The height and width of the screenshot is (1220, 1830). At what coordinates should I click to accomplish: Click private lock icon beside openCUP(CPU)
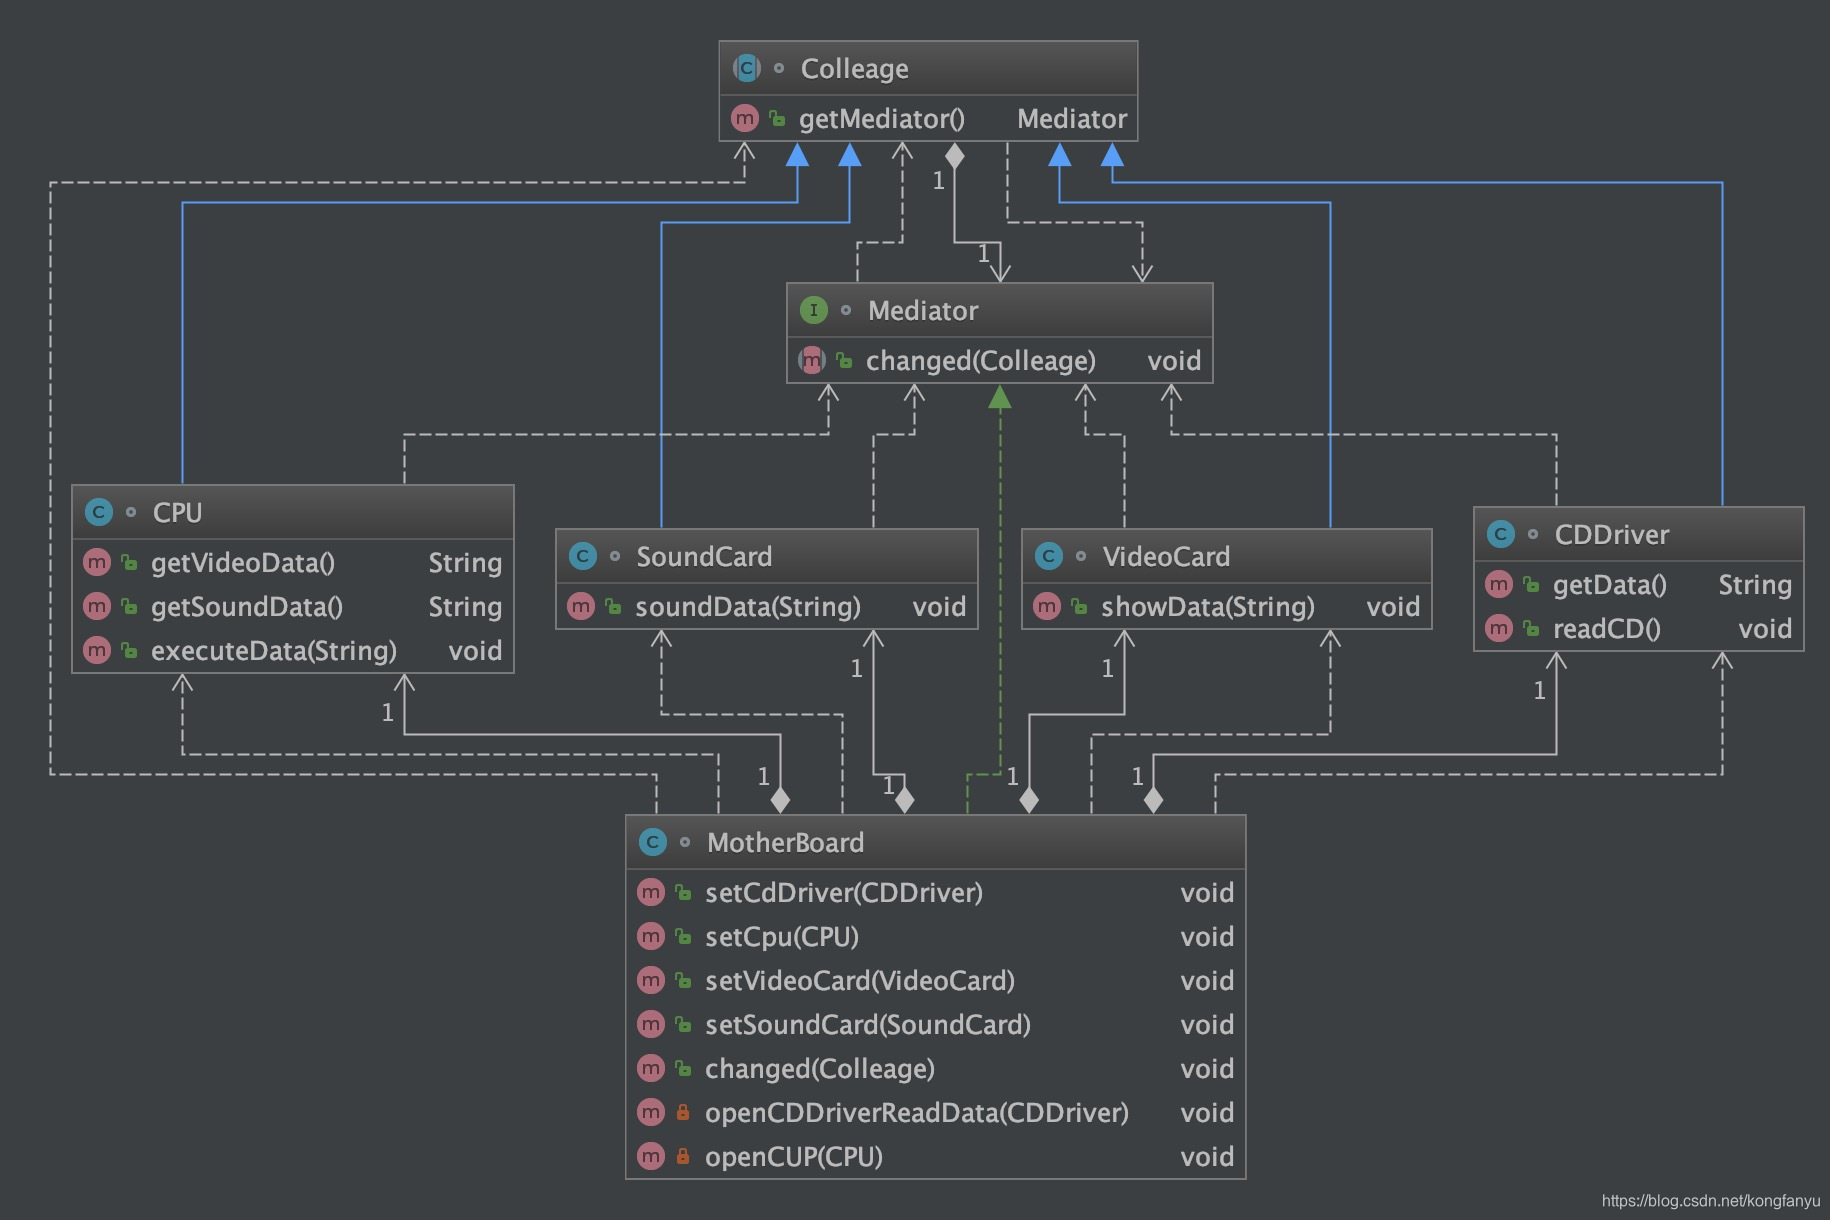[x=683, y=1156]
